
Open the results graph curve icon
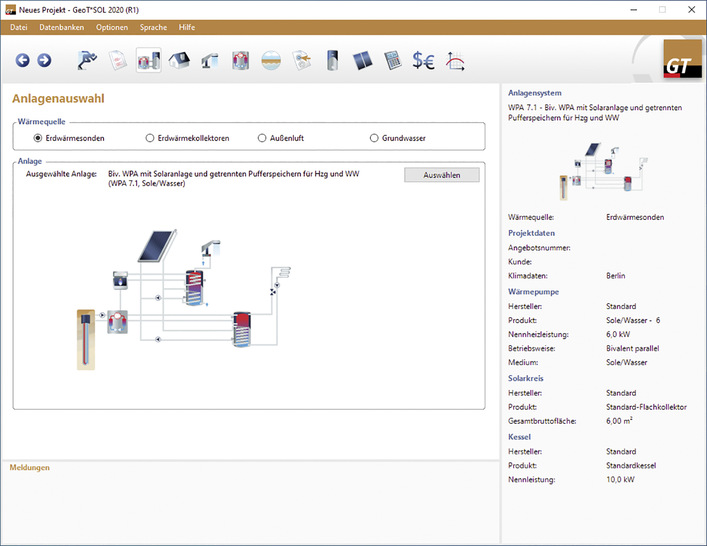click(455, 61)
